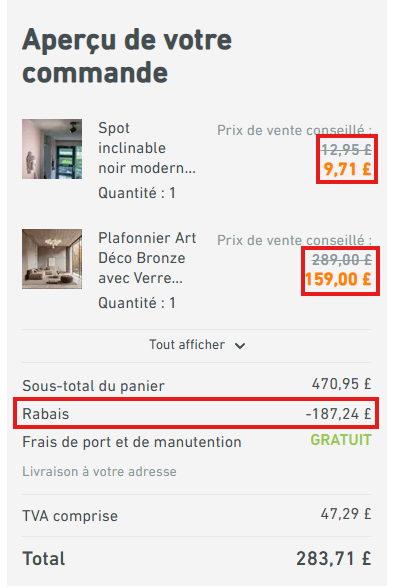Image resolution: width=394 pixels, height=588 pixels.
Task: Open the Spot inclinable product thumbnail
Action: (x=52, y=149)
